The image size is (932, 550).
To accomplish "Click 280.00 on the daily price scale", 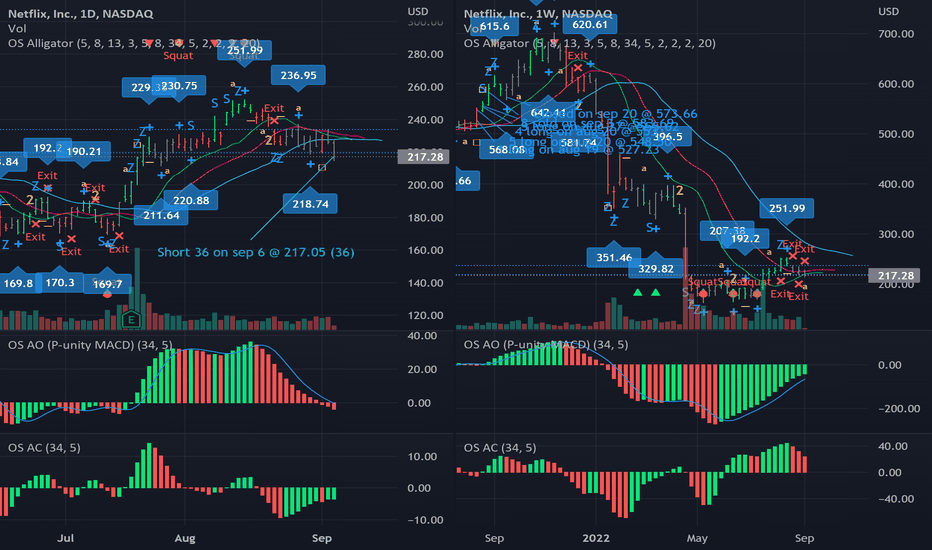I will (x=425, y=54).
